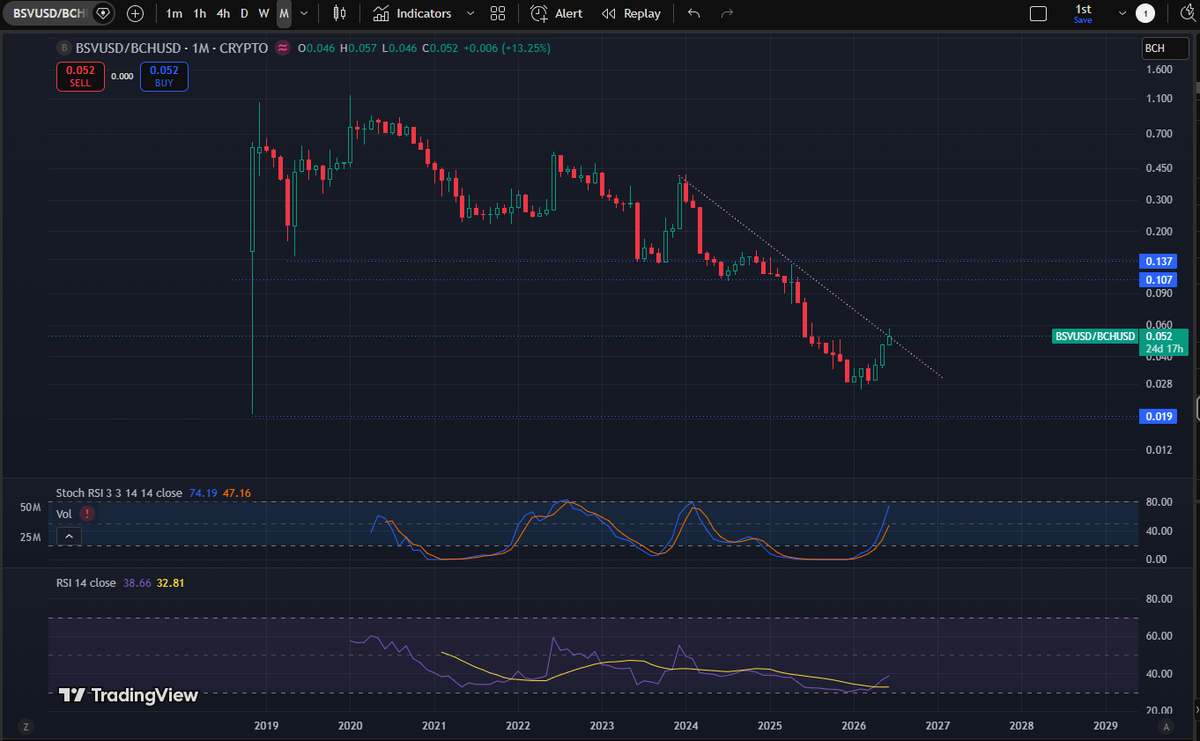
Task: Click the 2024 label on the time axis
Action: coord(685,725)
